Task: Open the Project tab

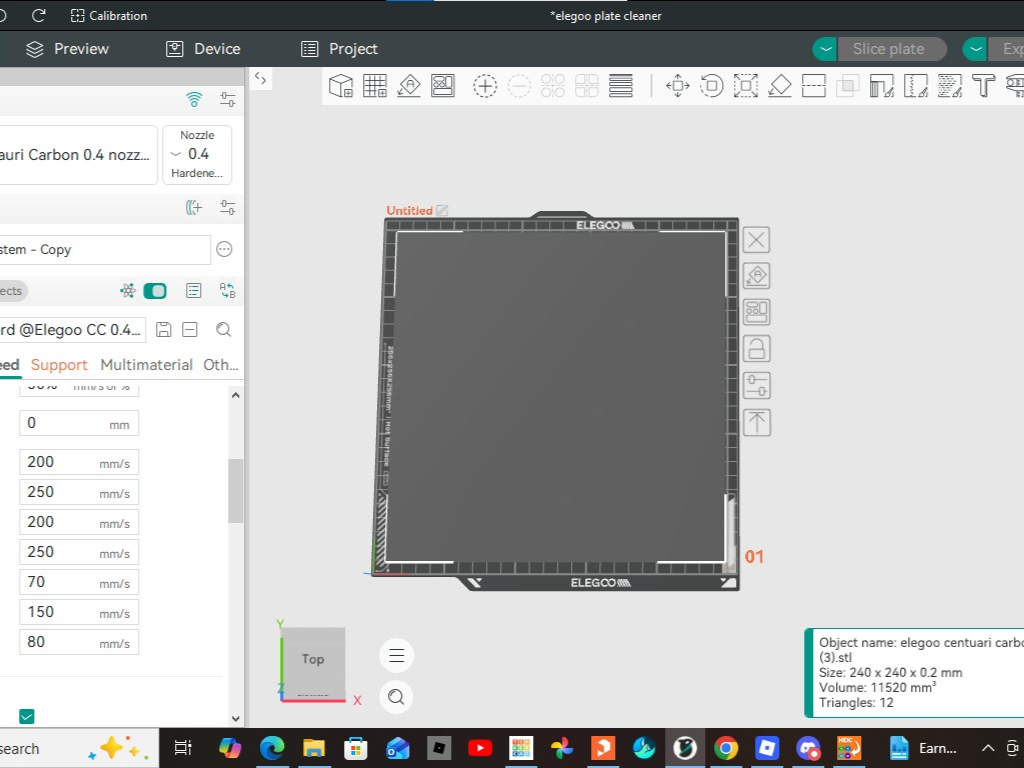Action: click(339, 49)
